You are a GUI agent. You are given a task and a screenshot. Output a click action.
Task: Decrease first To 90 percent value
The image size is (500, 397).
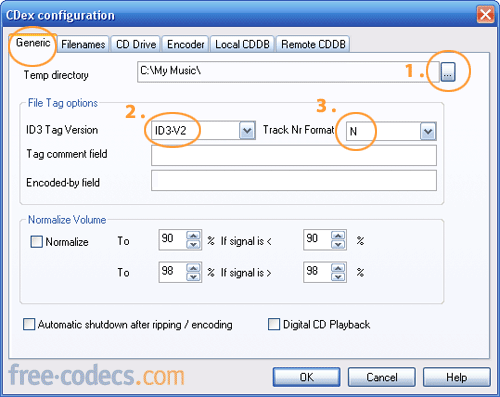pos(193,244)
